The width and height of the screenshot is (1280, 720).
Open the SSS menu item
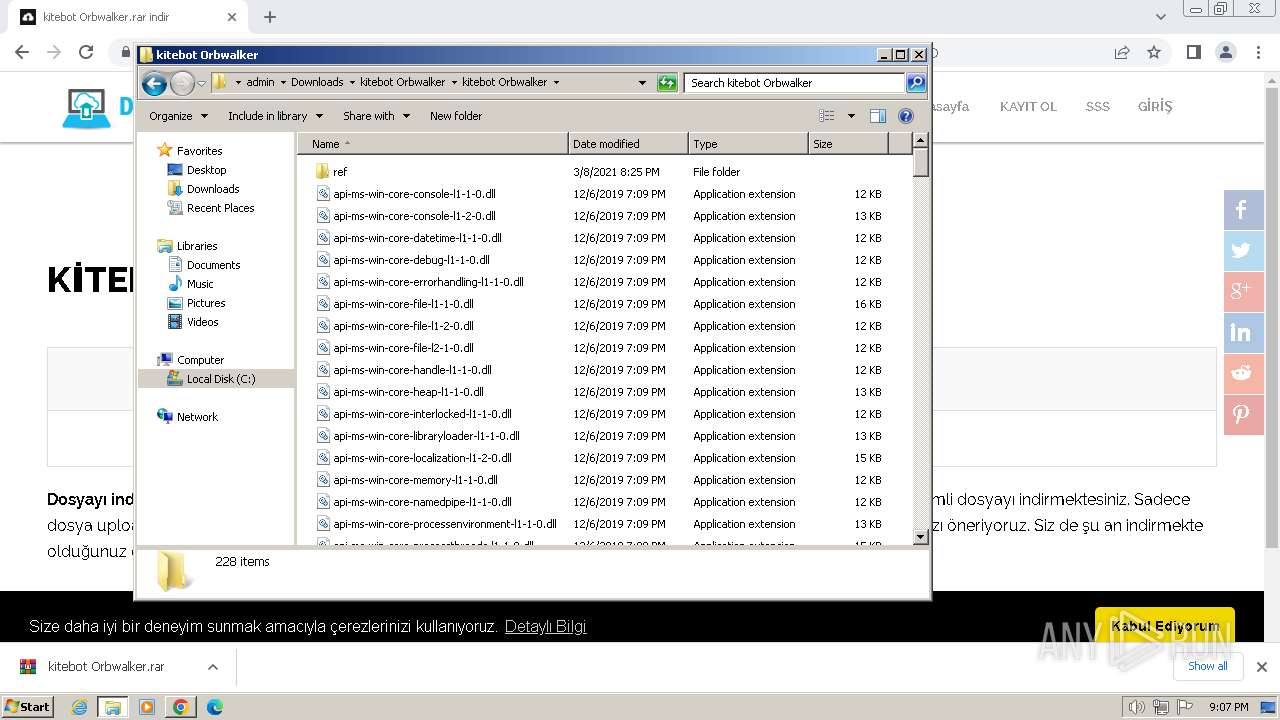point(1098,106)
